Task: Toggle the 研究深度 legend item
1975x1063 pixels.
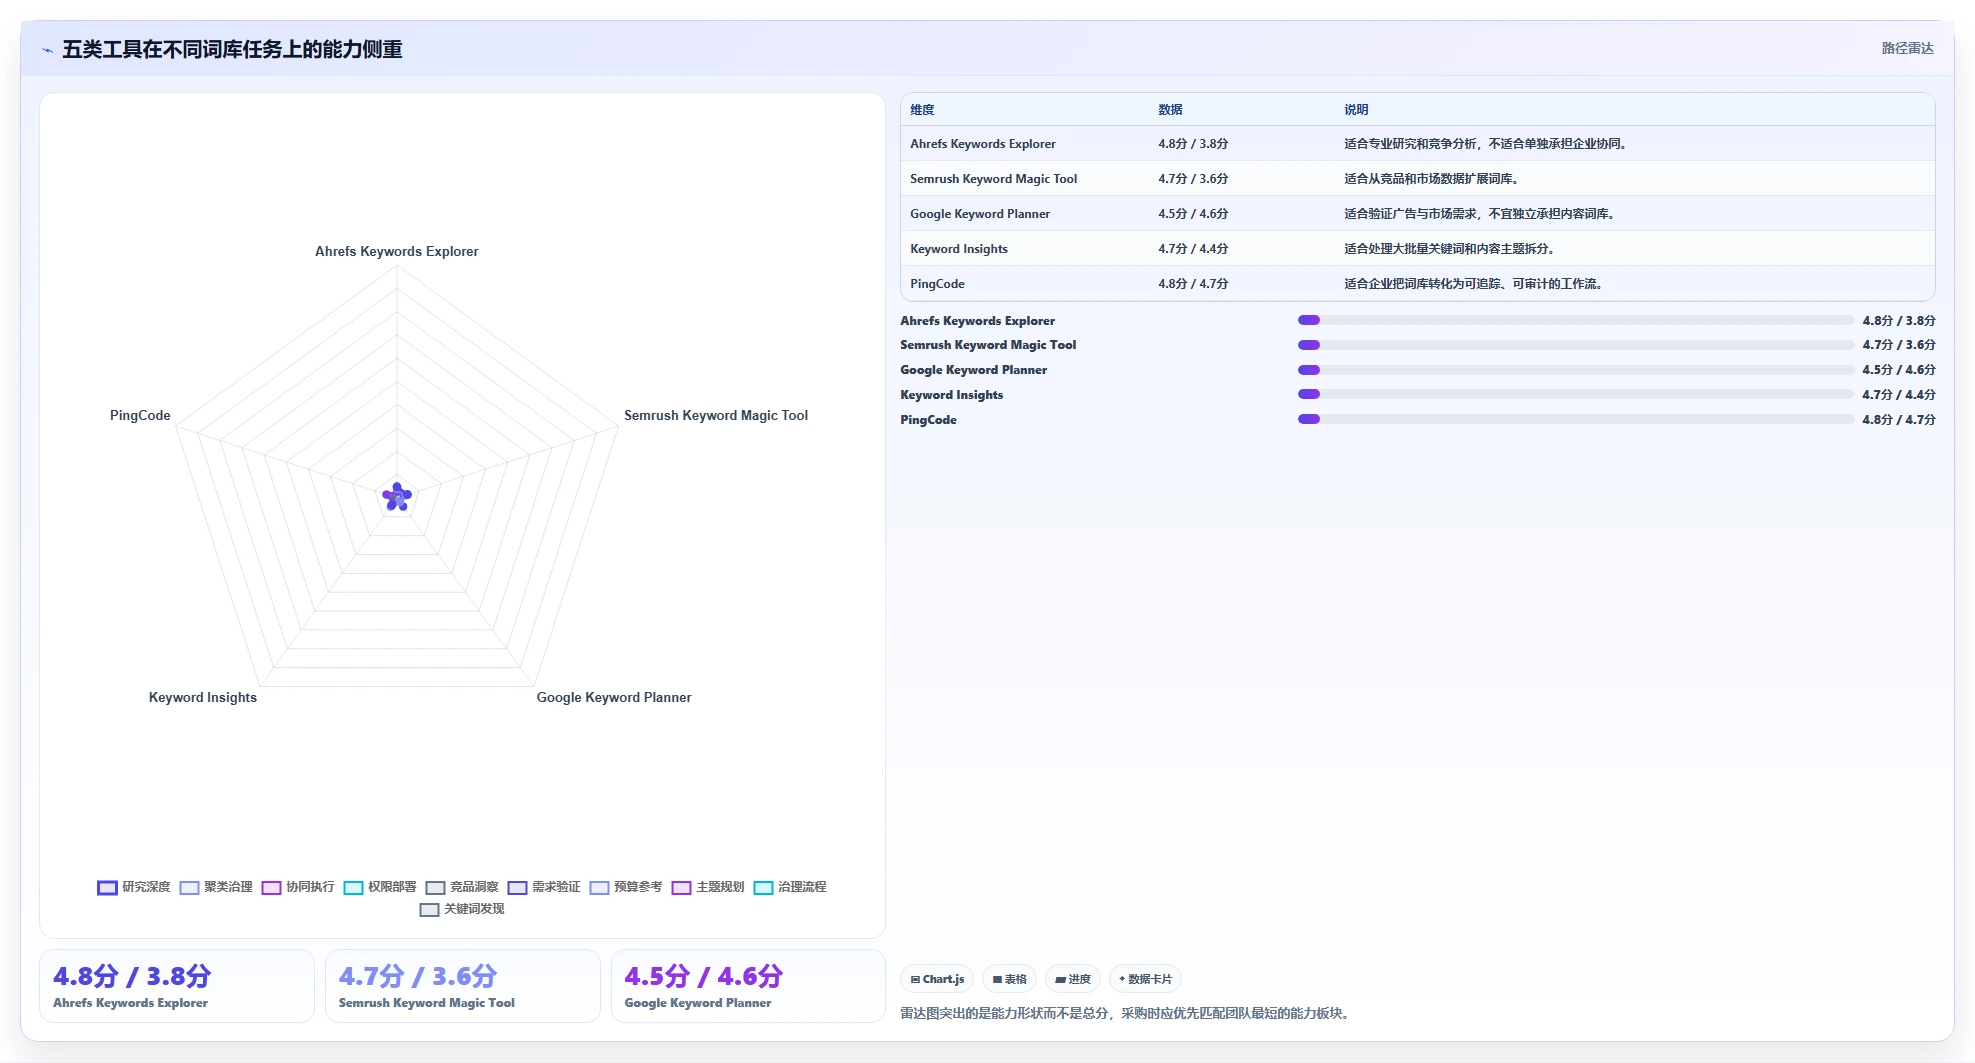Action: point(134,887)
